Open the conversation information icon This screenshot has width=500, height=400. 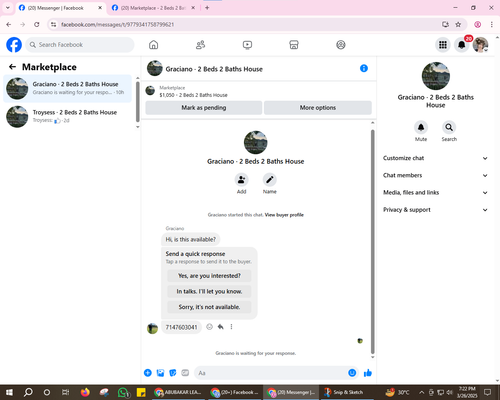tap(364, 68)
